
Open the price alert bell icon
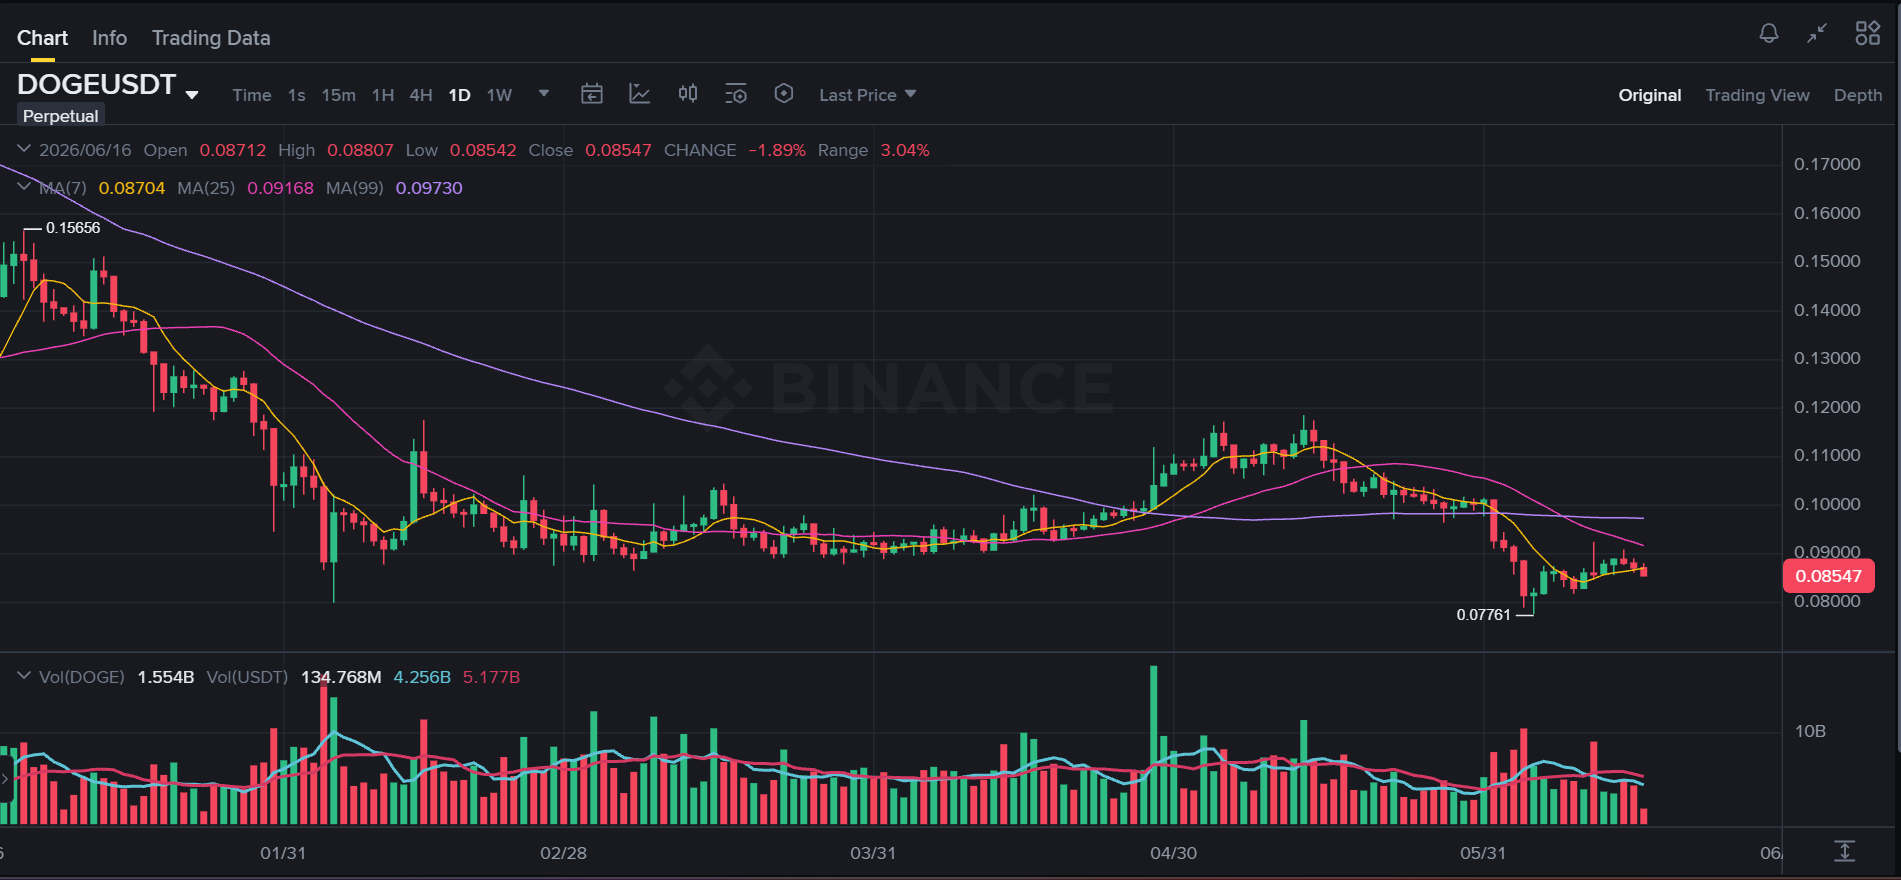click(x=1769, y=33)
